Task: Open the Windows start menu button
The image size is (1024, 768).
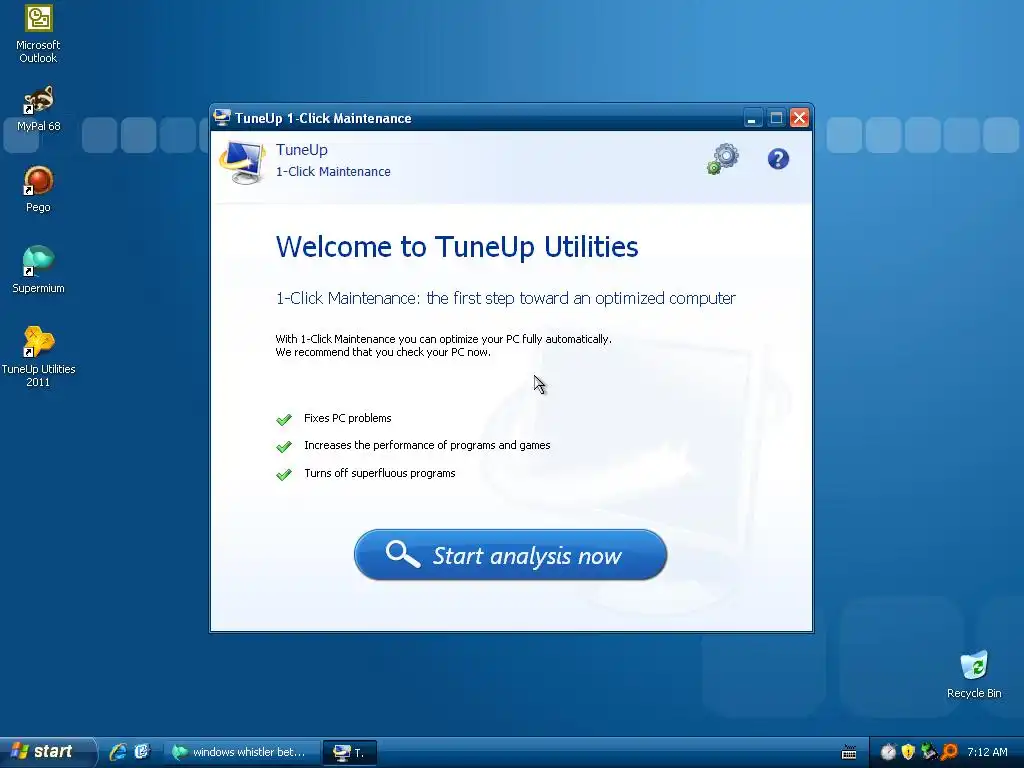Action: (47, 752)
